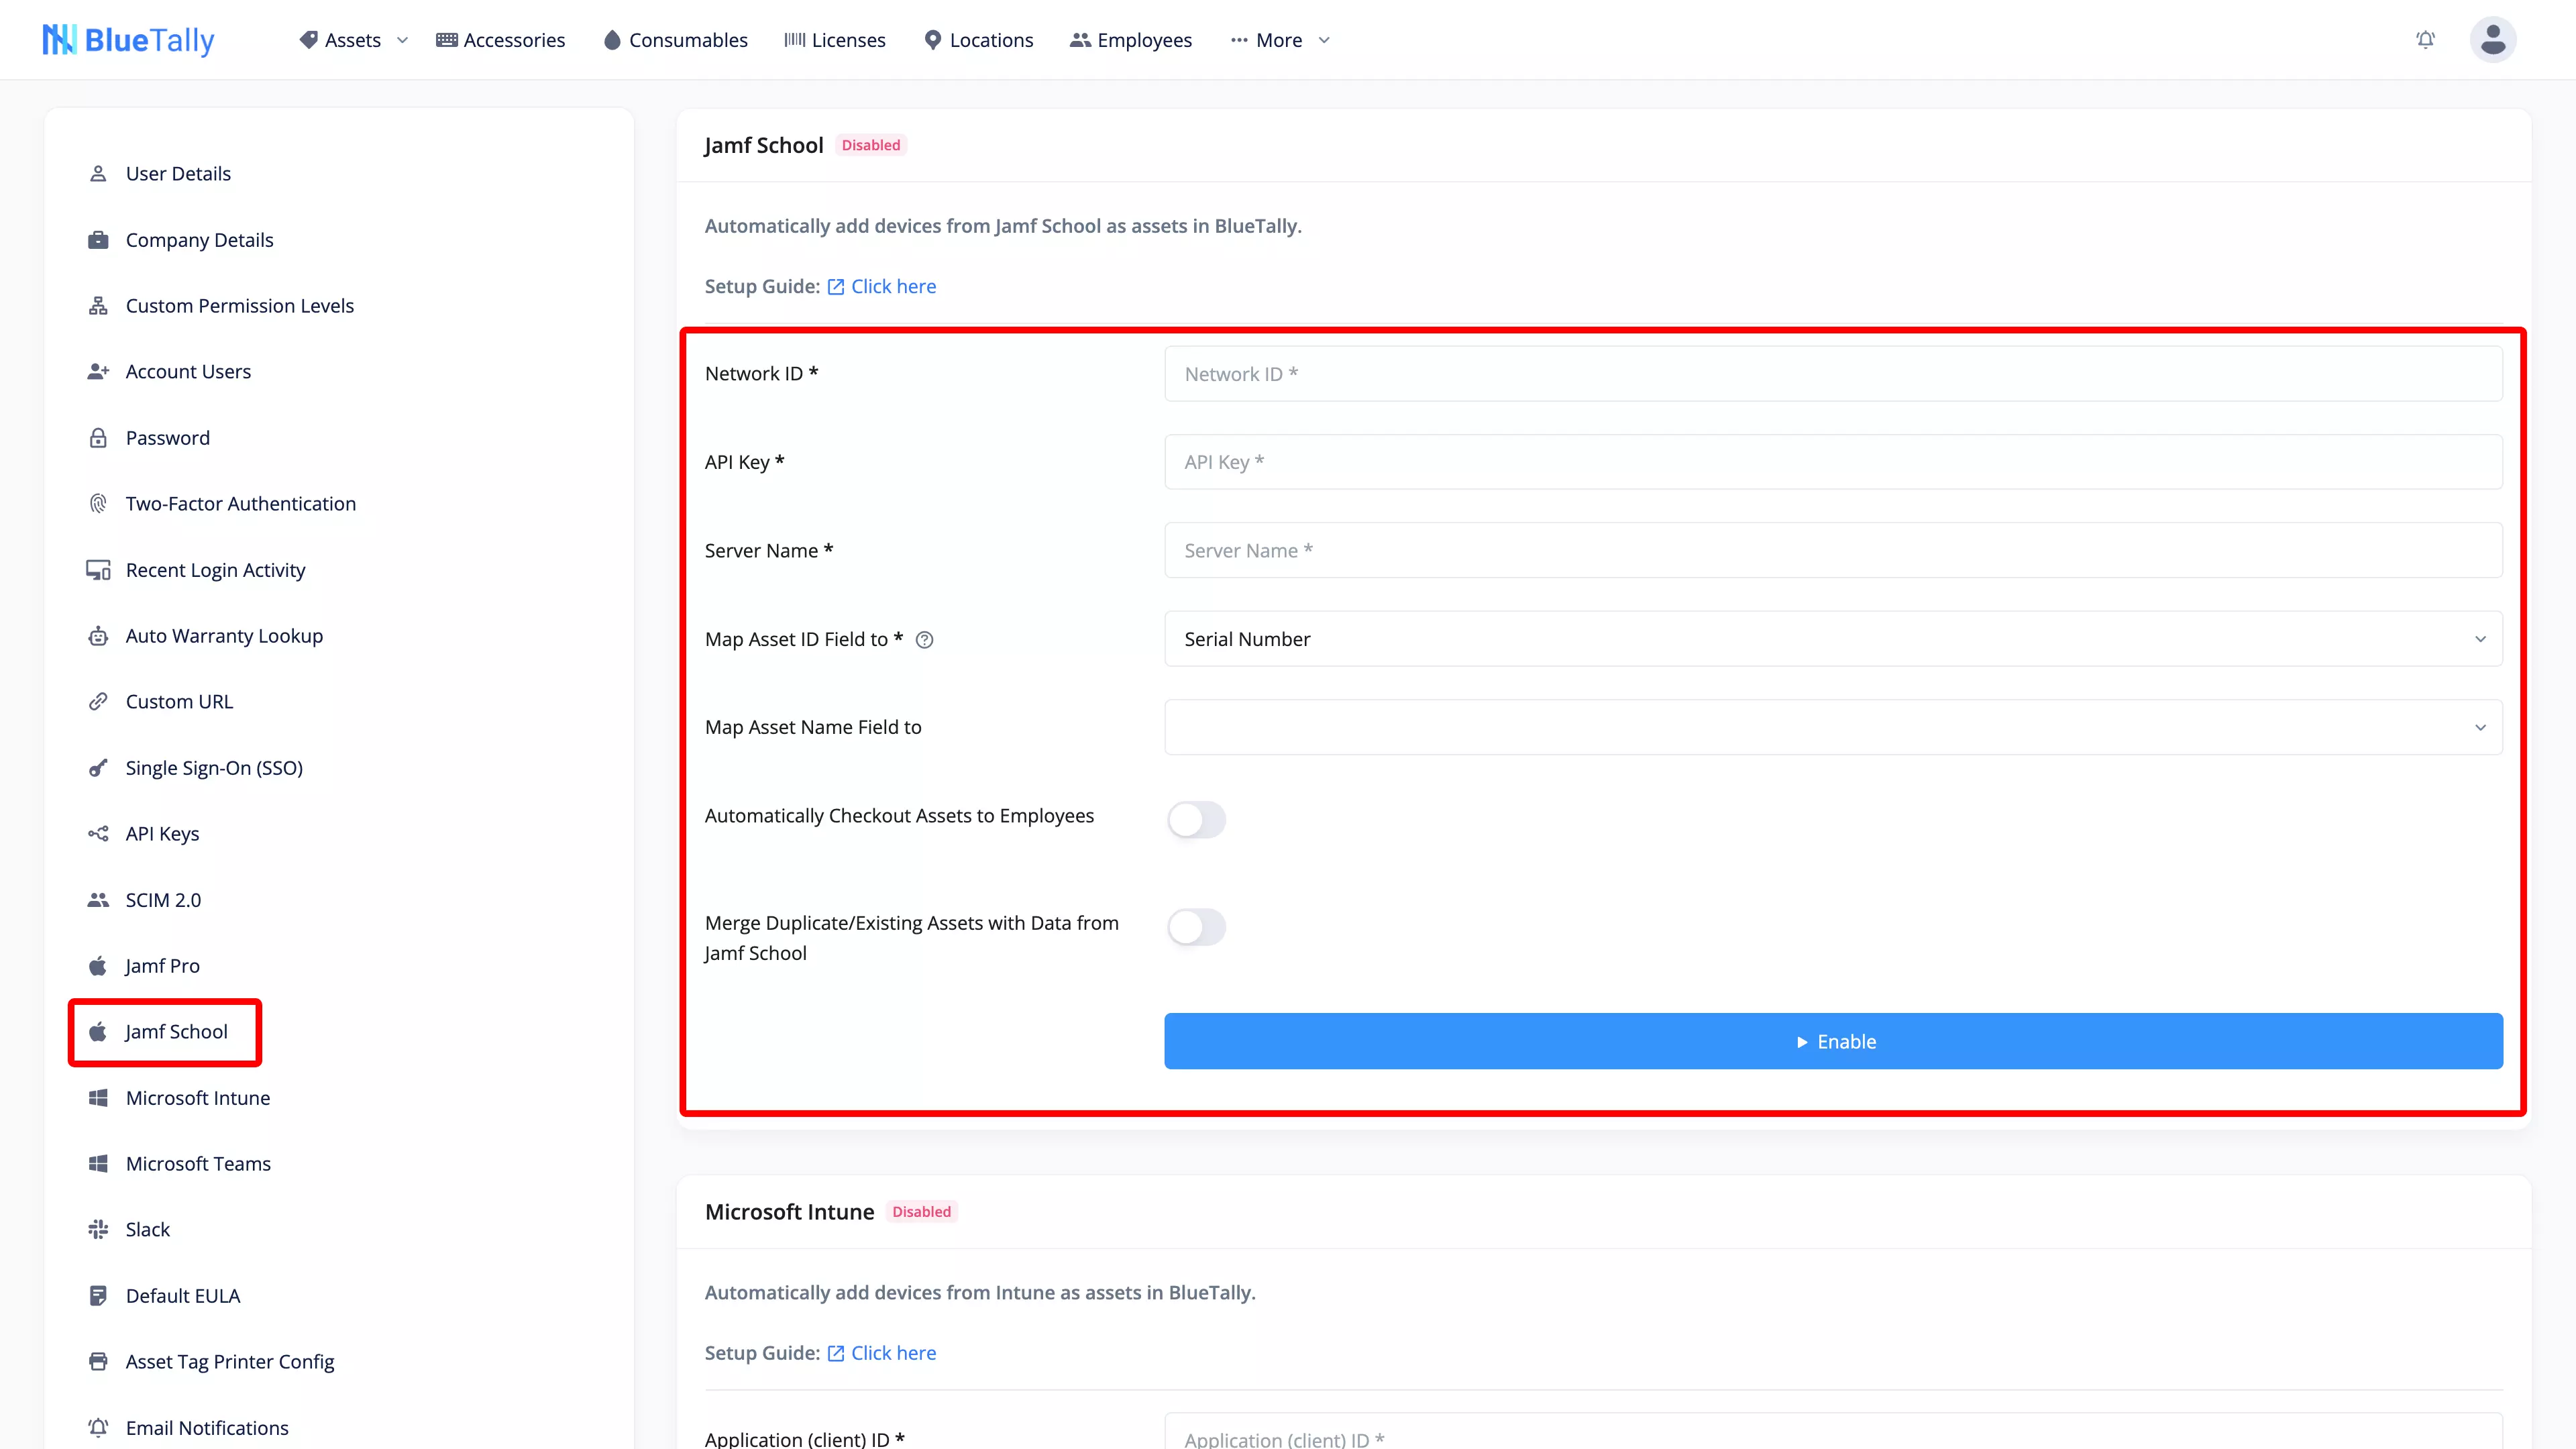
Task: Select Auto Warranty Lookup in sidebar
Action: coord(224,636)
